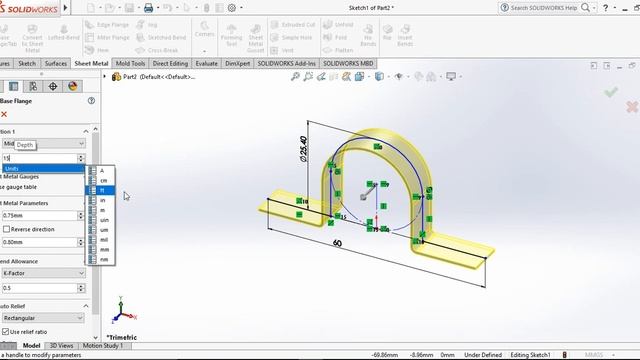
Task: Toggle the Use relief ratio checkbox
Action: [x=5, y=331]
